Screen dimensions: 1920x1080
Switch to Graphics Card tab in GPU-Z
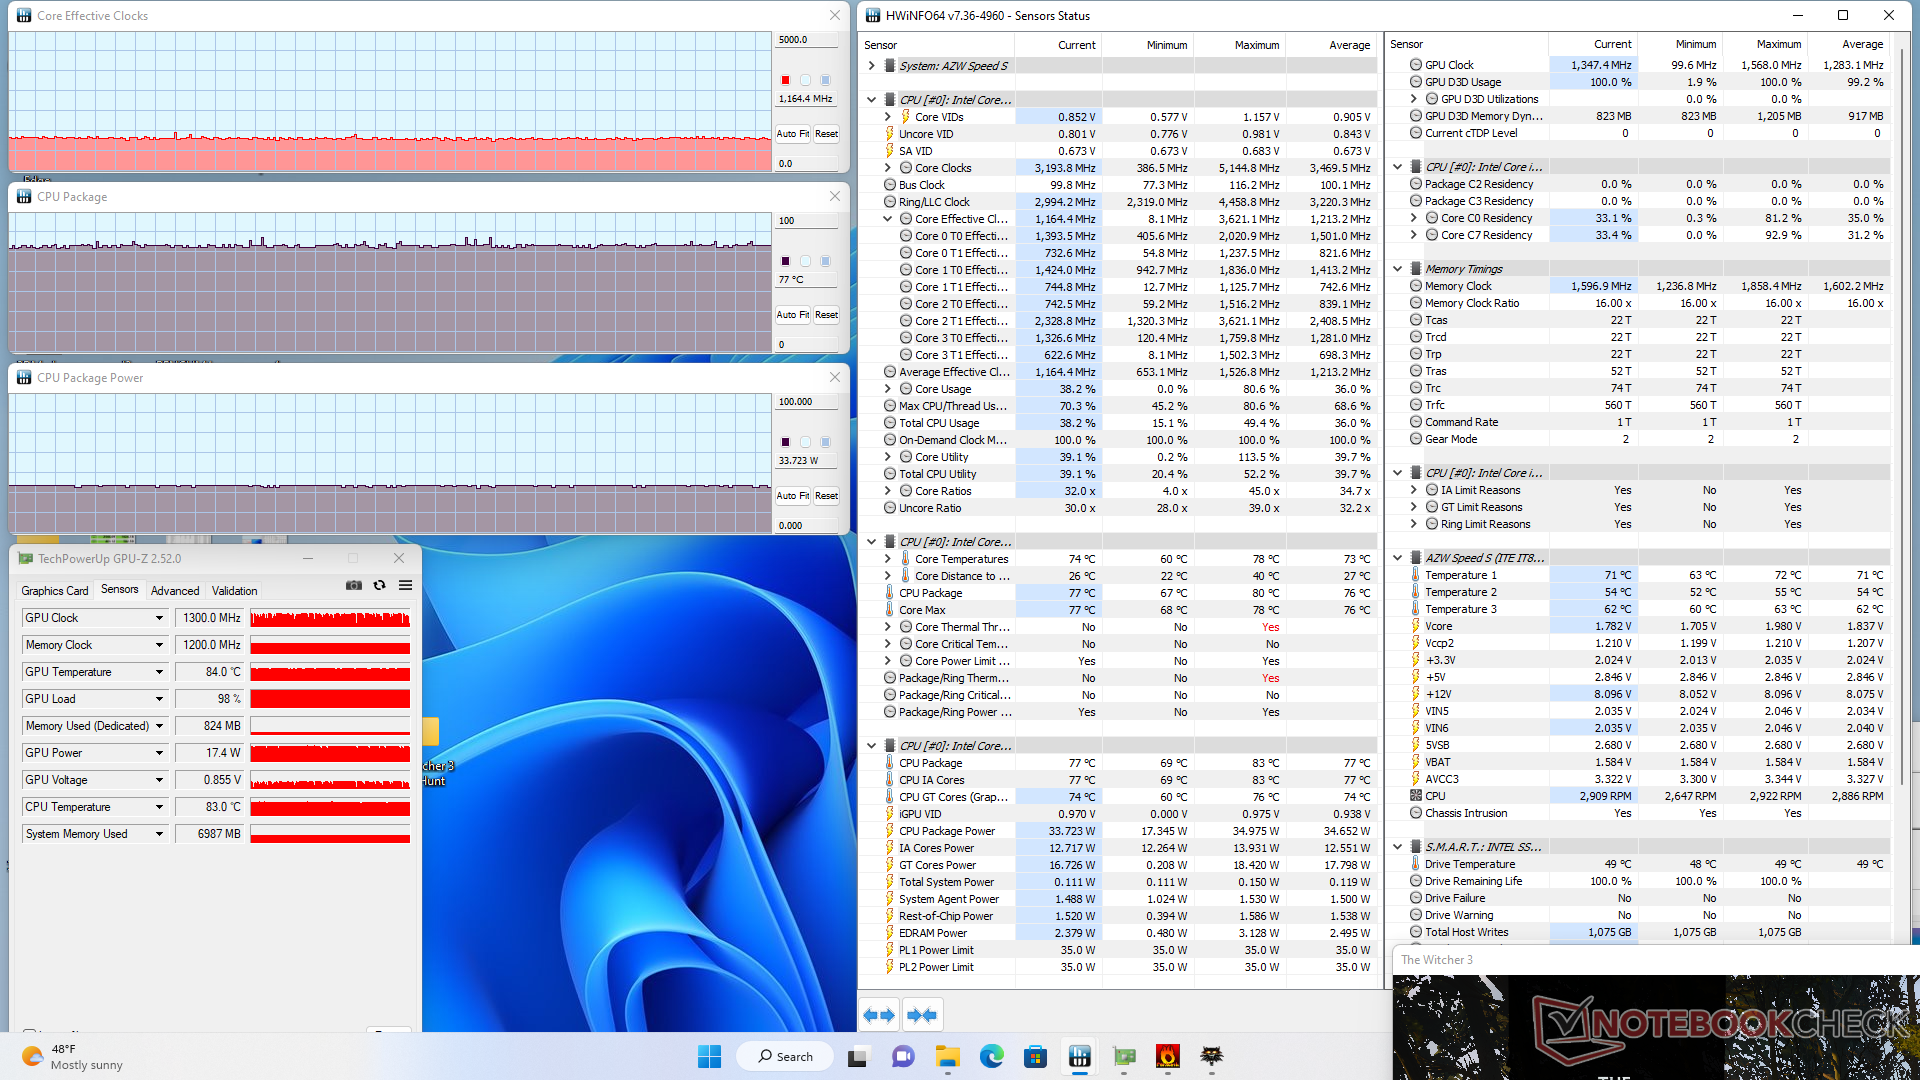55,591
